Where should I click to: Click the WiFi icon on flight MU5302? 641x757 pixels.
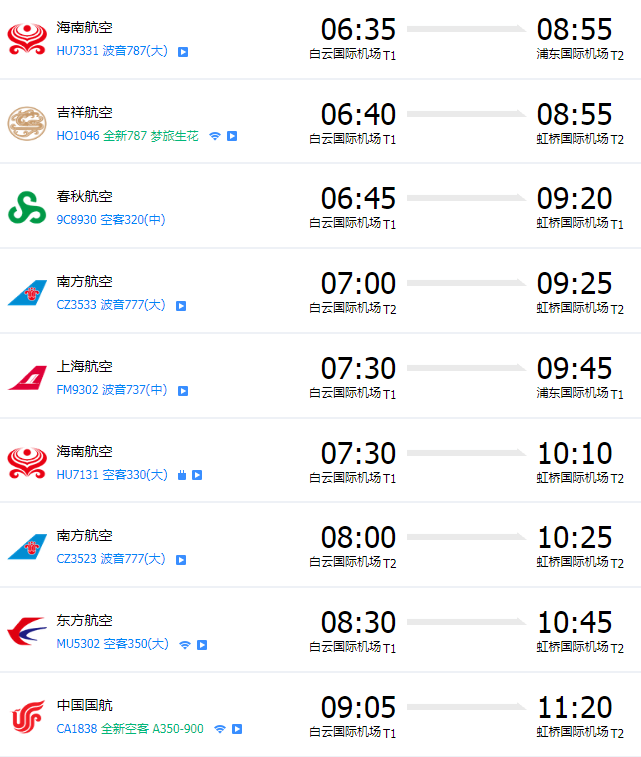[185, 645]
